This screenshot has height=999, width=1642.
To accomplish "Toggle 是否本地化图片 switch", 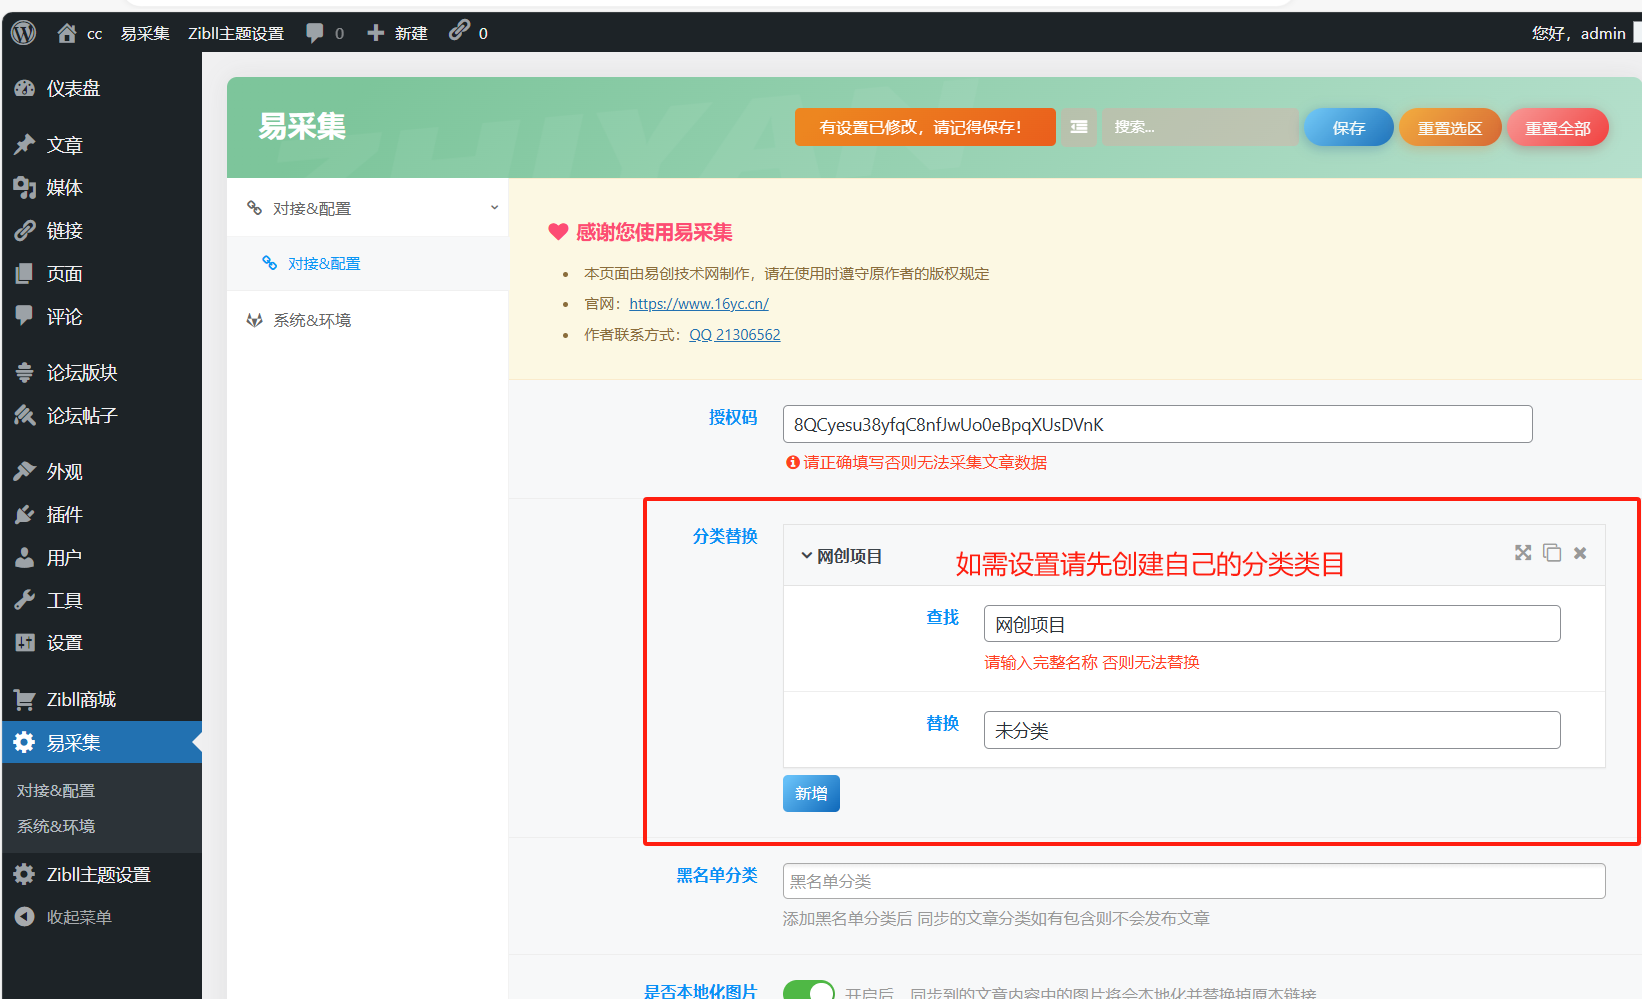I will coord(809,991).
